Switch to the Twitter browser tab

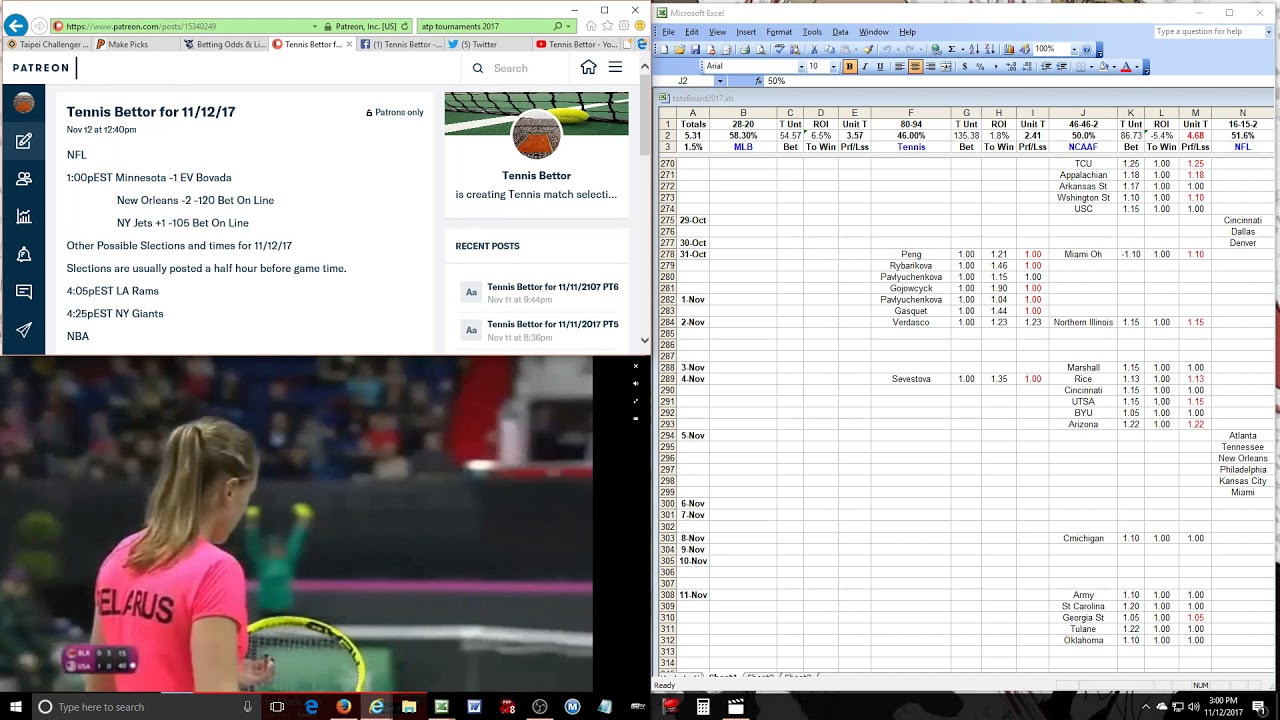tap(478, 44)
